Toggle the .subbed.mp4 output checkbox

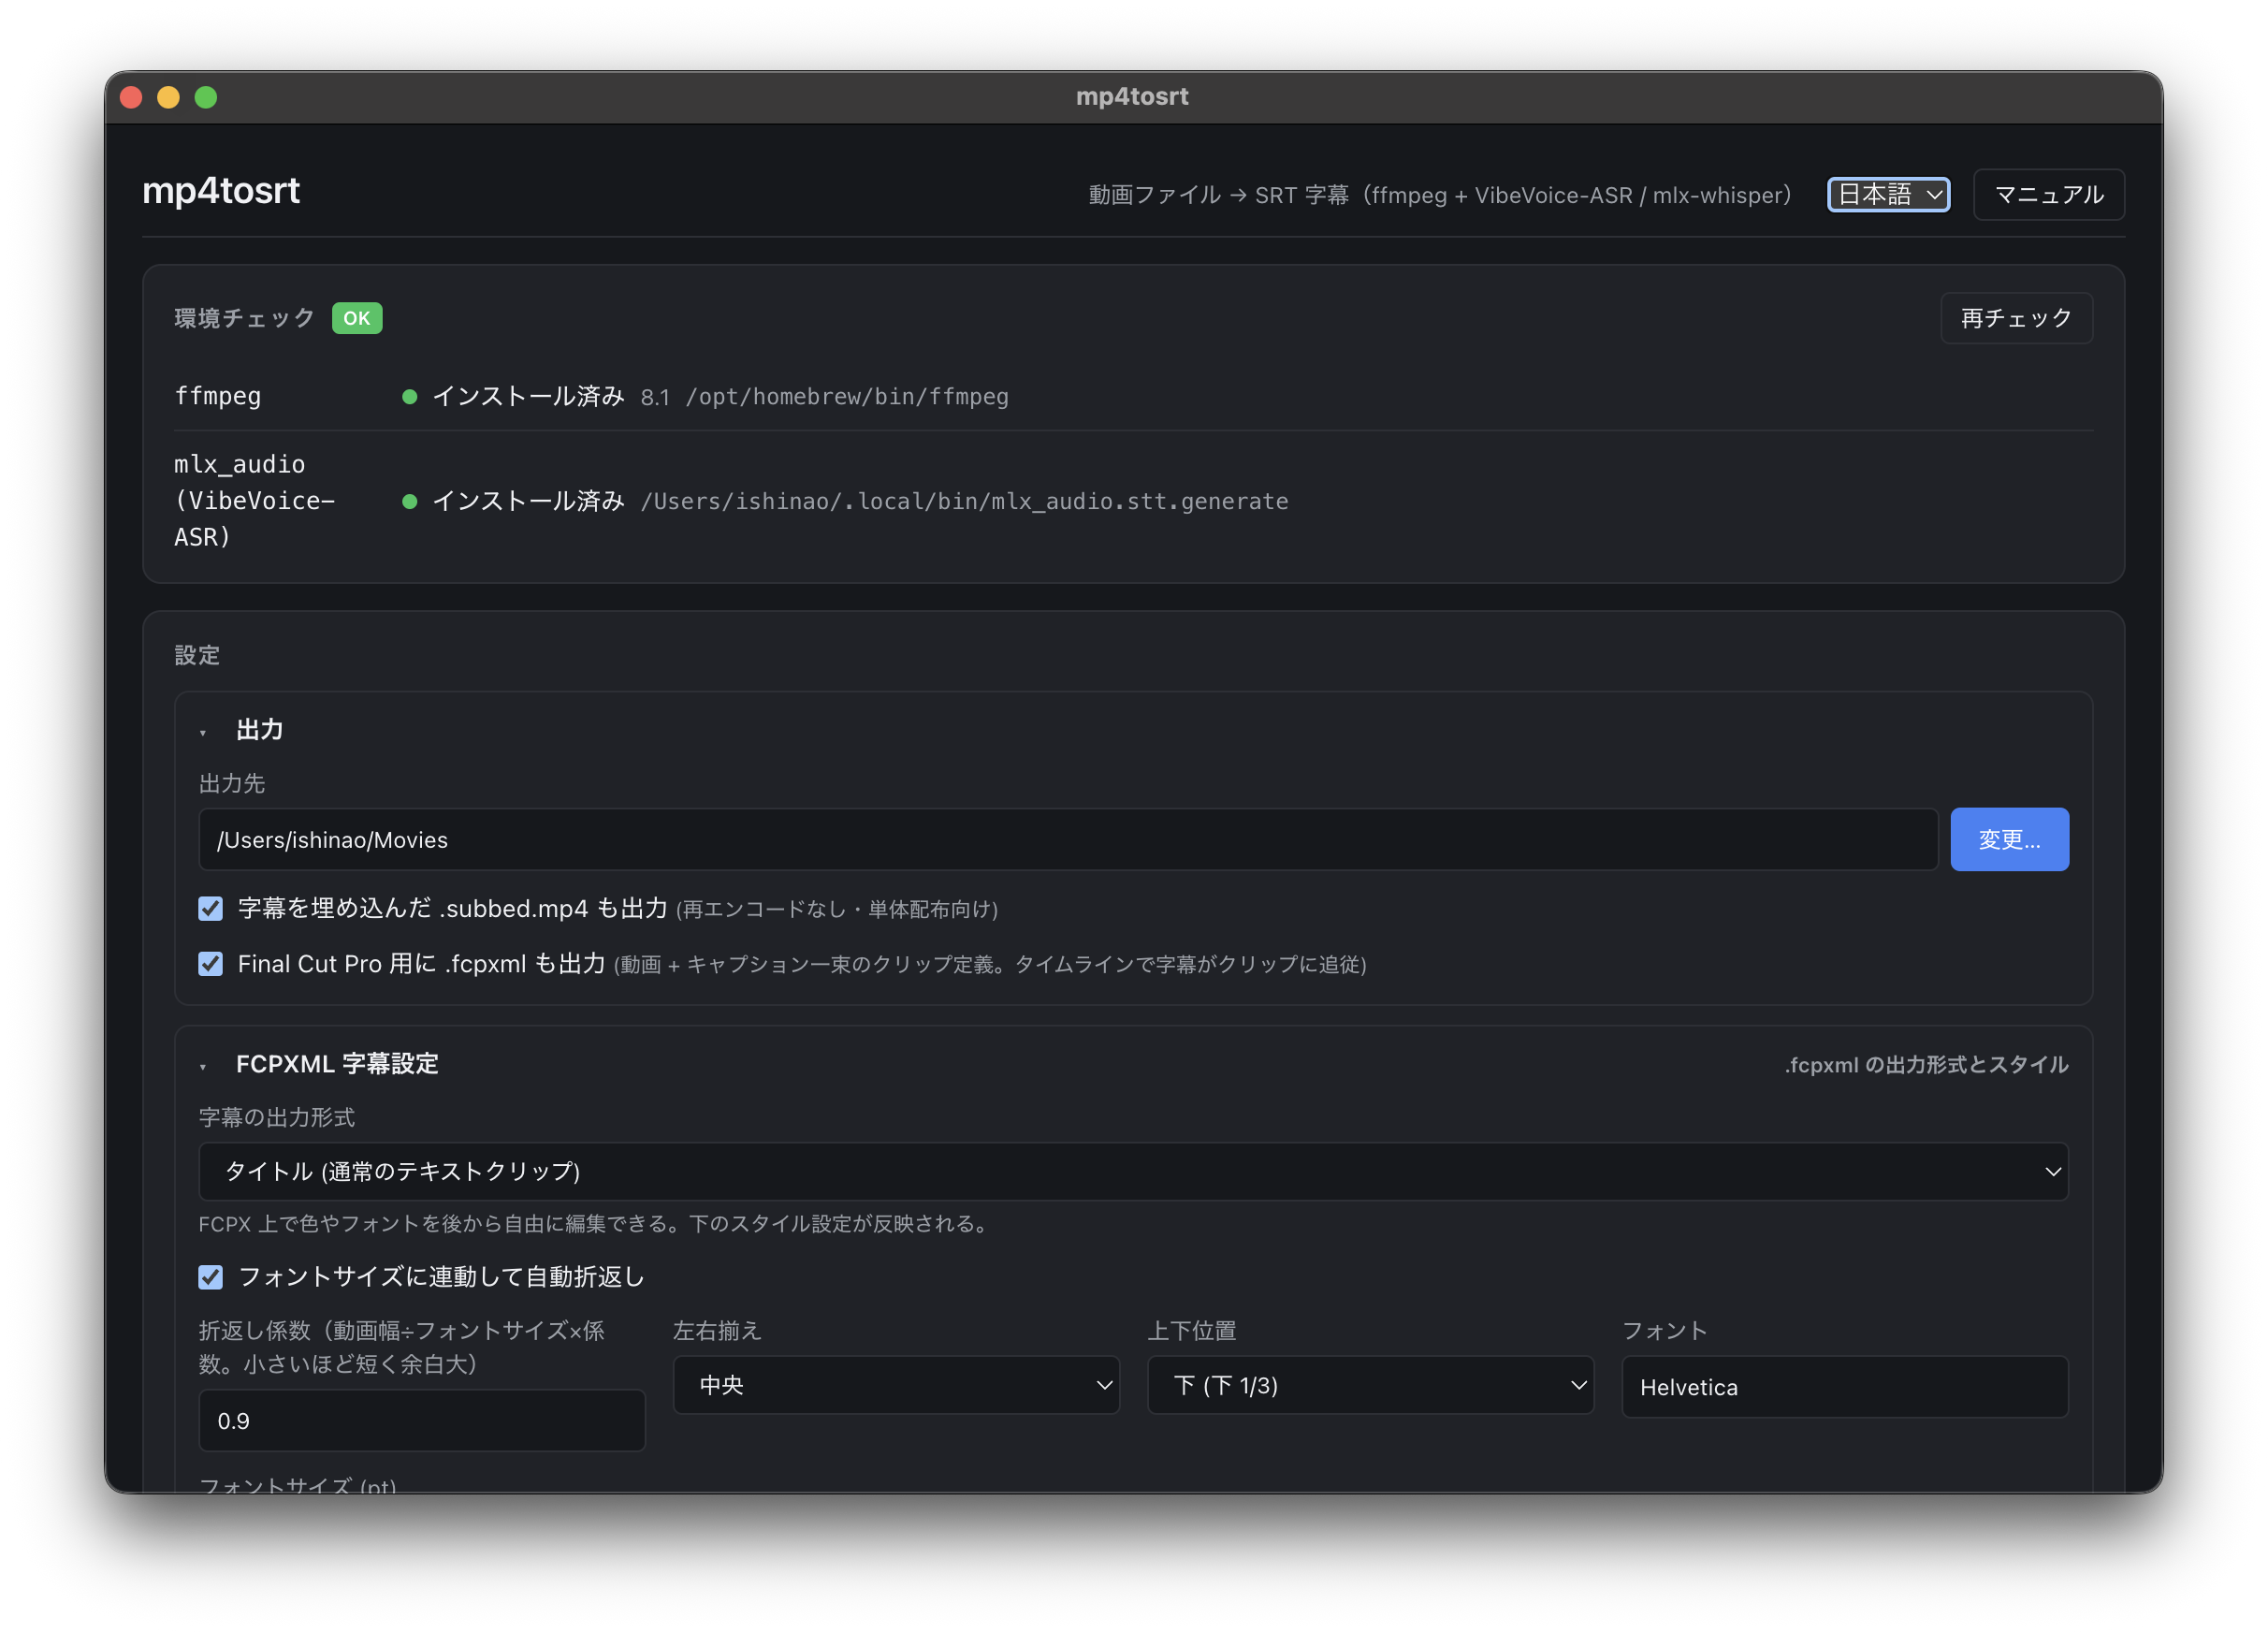[210, 908]
